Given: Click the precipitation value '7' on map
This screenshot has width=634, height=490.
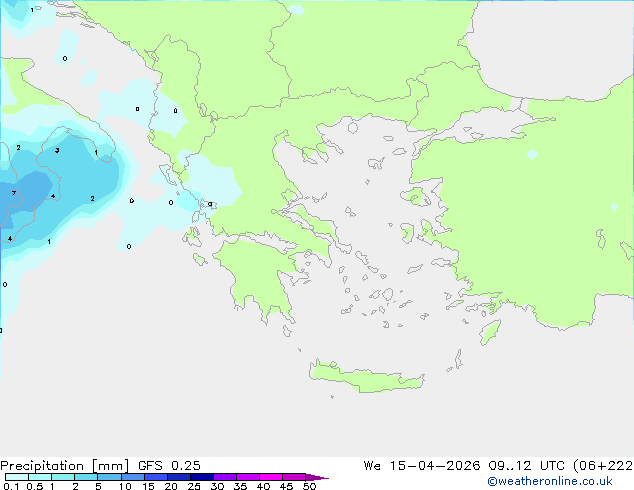Looking at the screenshot, I should (x=14, y=193).
